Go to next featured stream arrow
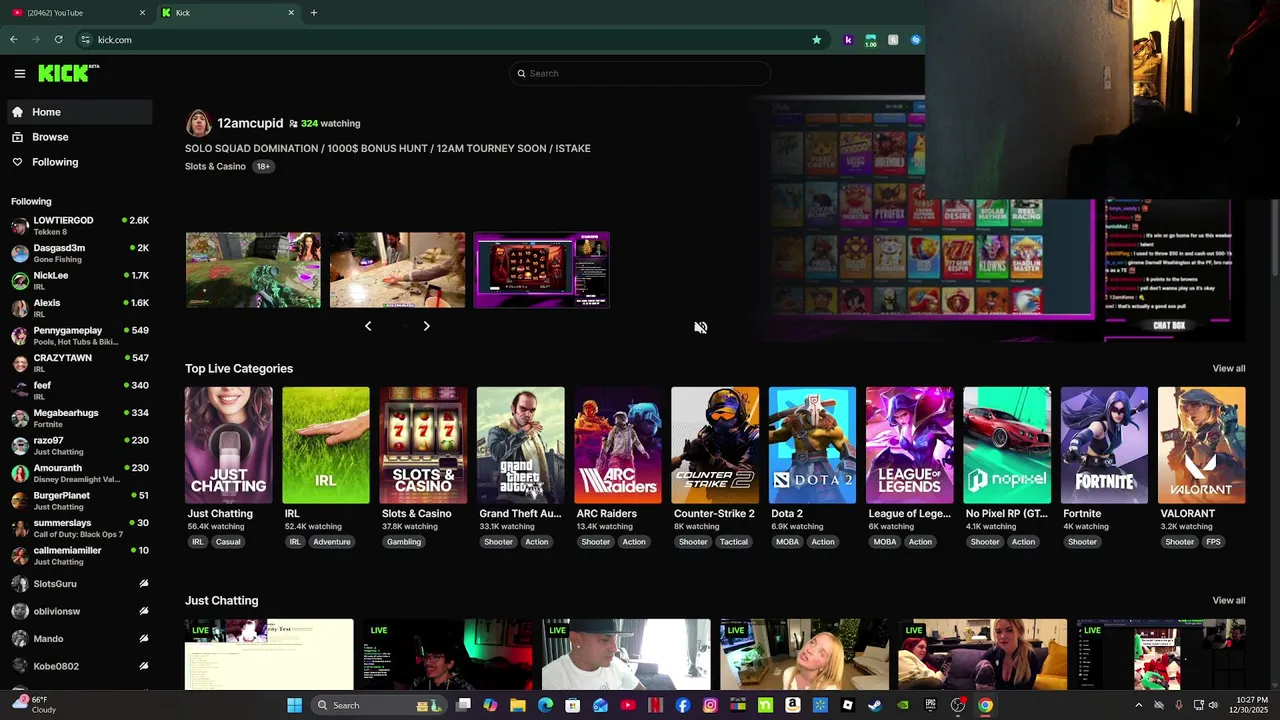 click(x=426, y=326)
